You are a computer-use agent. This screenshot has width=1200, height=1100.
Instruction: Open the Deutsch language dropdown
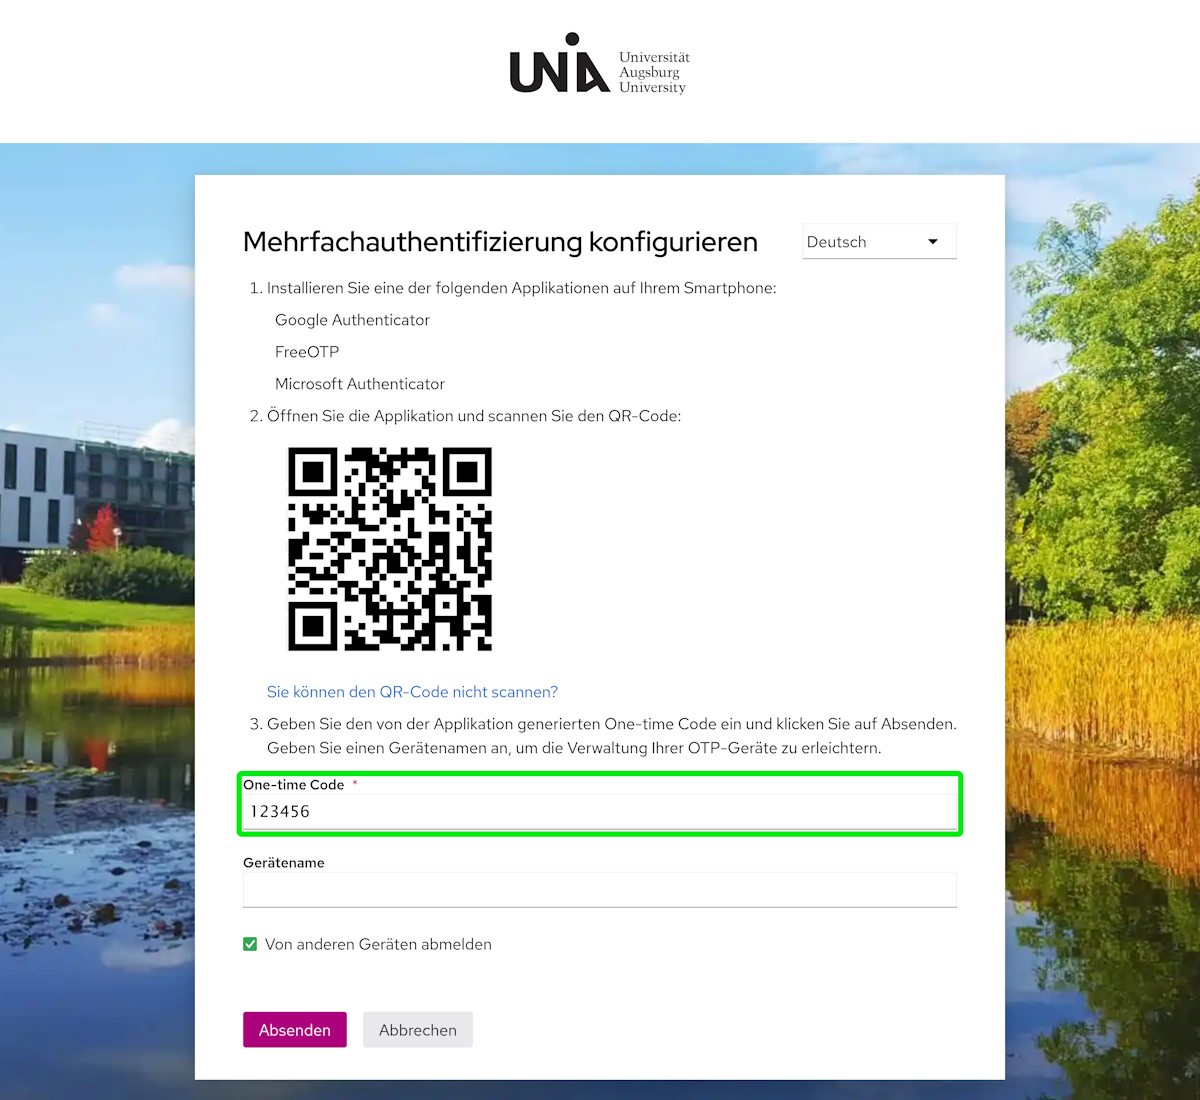pyautogui.click(x=879, y=242)
